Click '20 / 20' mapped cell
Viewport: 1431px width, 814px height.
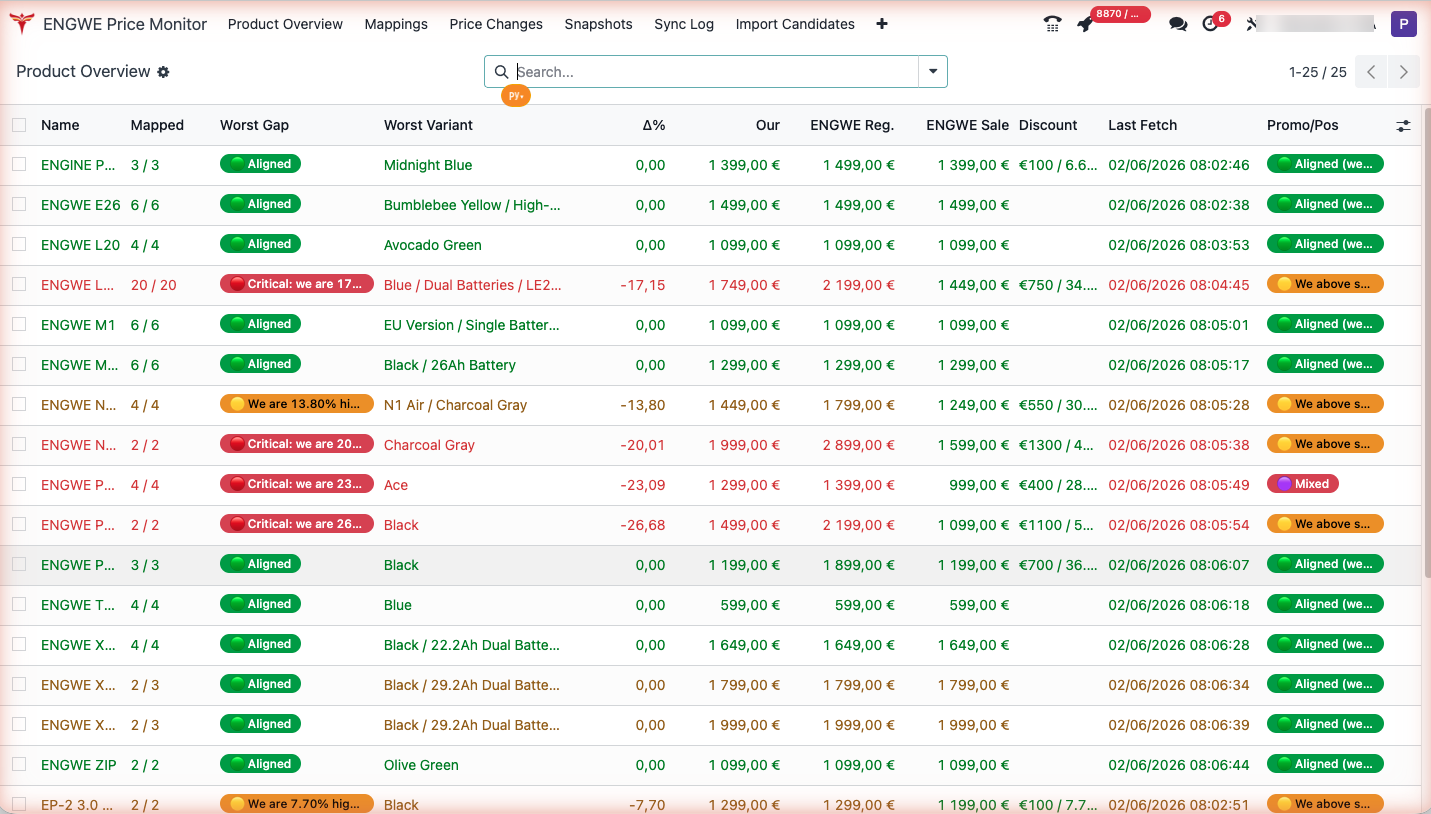click(153, 285)
